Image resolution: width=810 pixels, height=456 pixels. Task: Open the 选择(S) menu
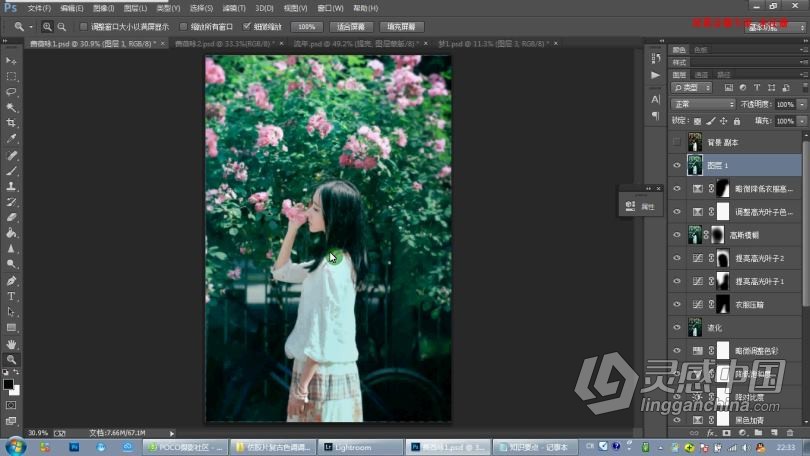click(201, 8)
